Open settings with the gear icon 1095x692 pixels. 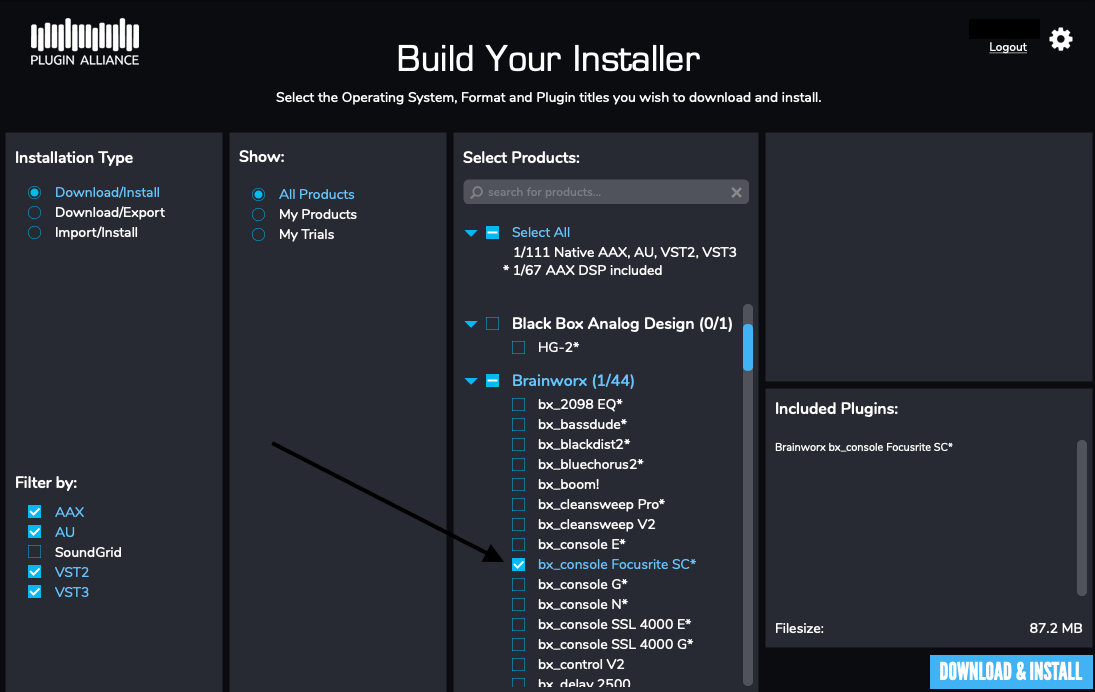tap(1060, 39)
